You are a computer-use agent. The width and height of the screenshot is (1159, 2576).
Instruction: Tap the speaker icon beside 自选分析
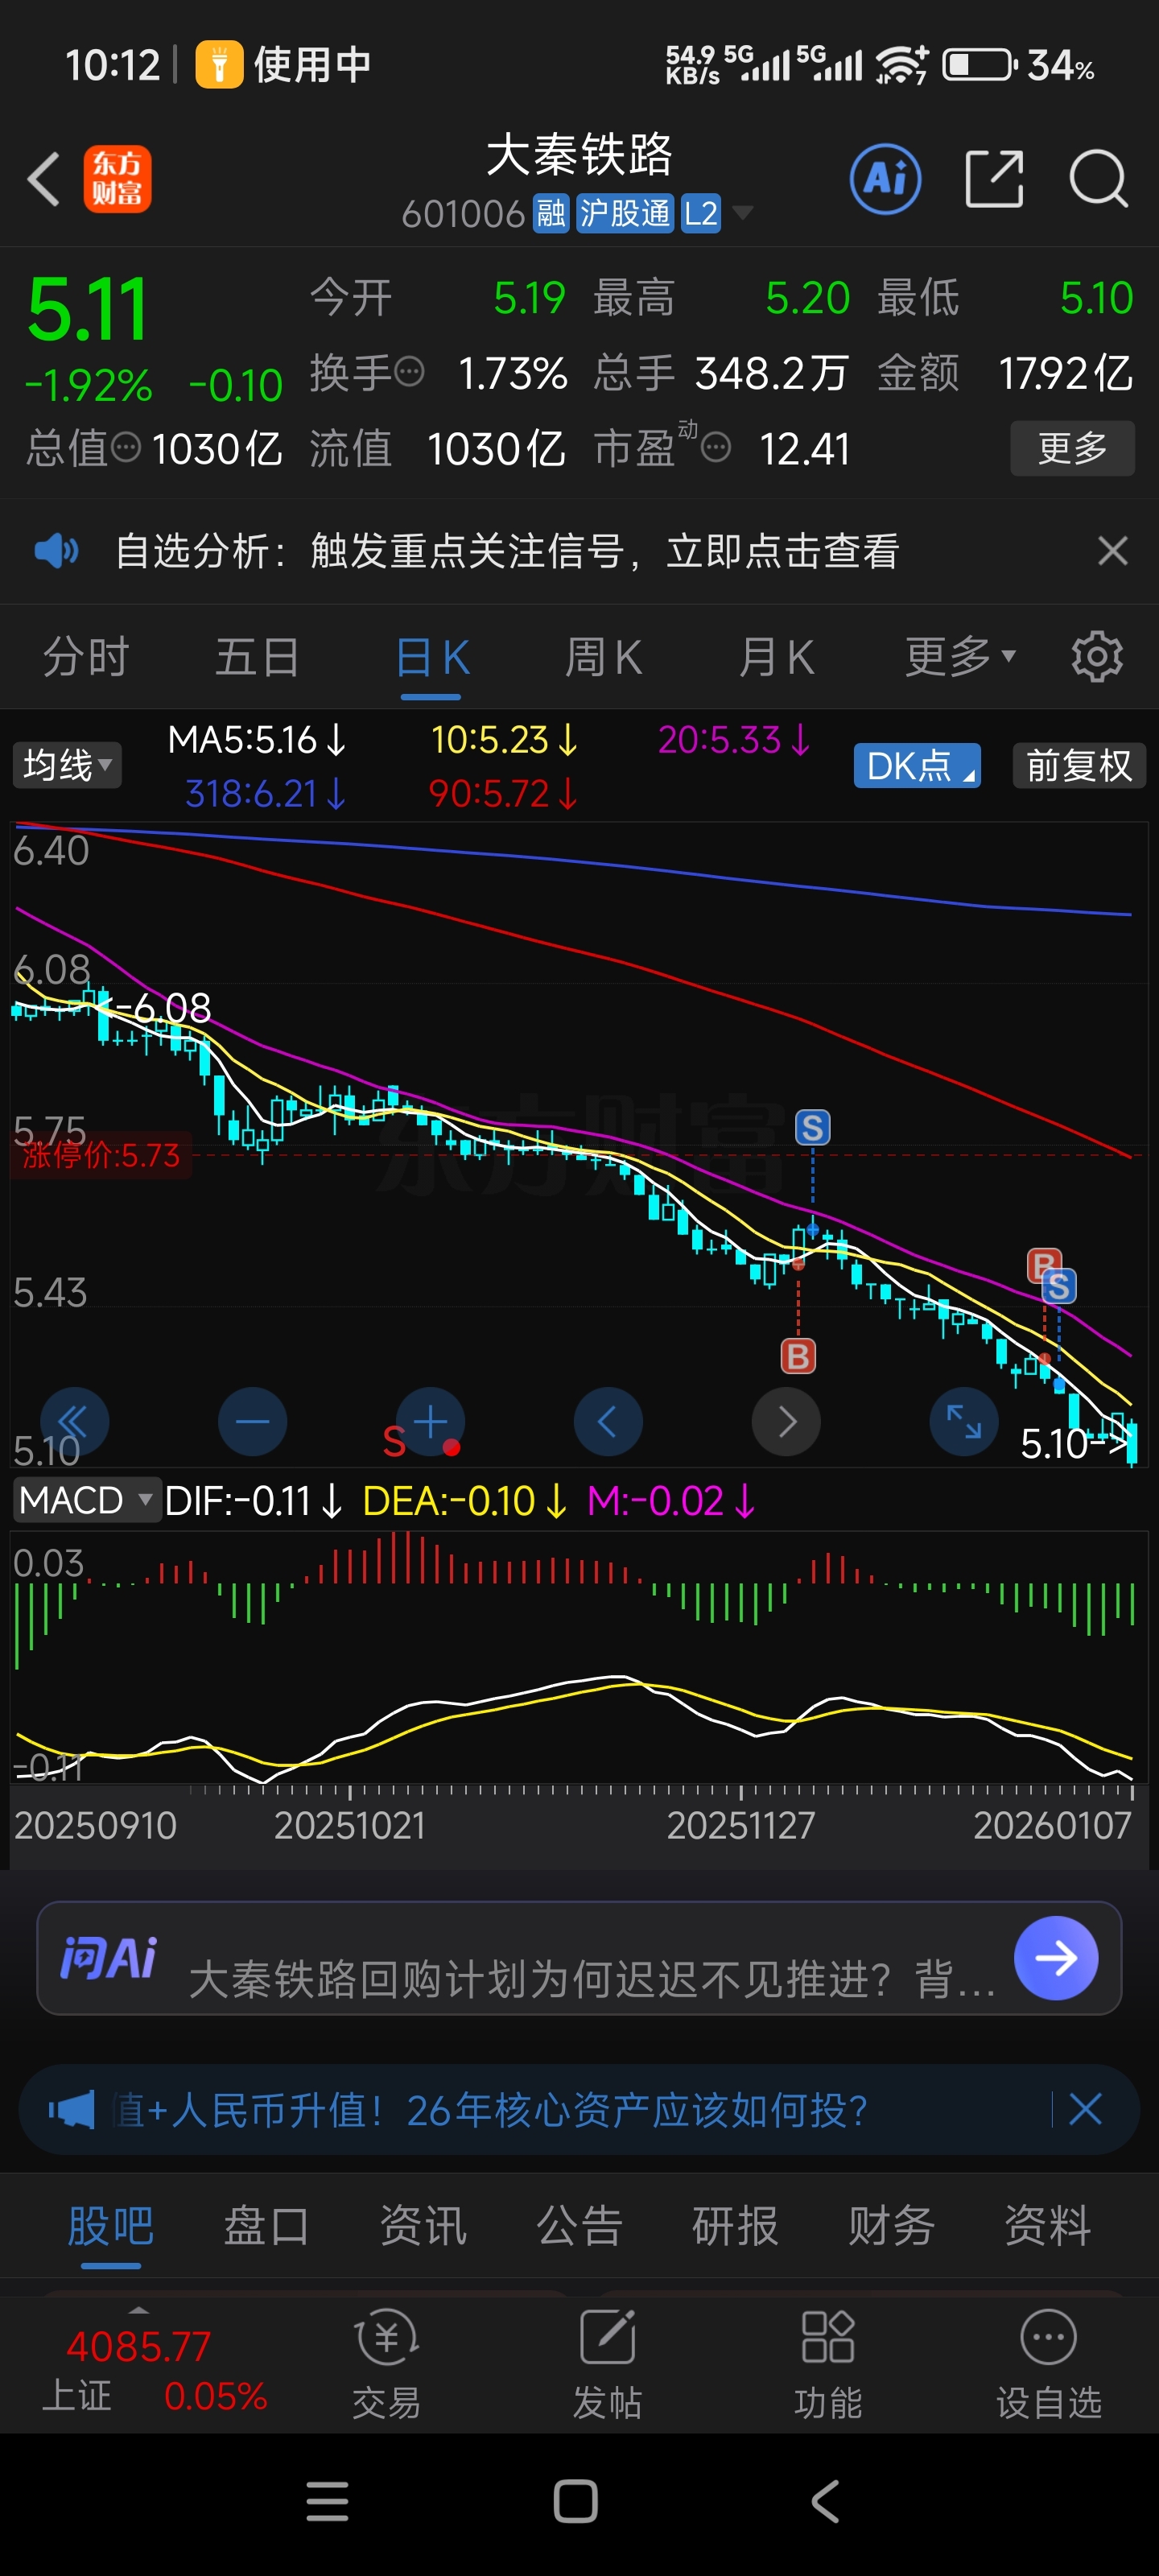[x=56, y=551]
